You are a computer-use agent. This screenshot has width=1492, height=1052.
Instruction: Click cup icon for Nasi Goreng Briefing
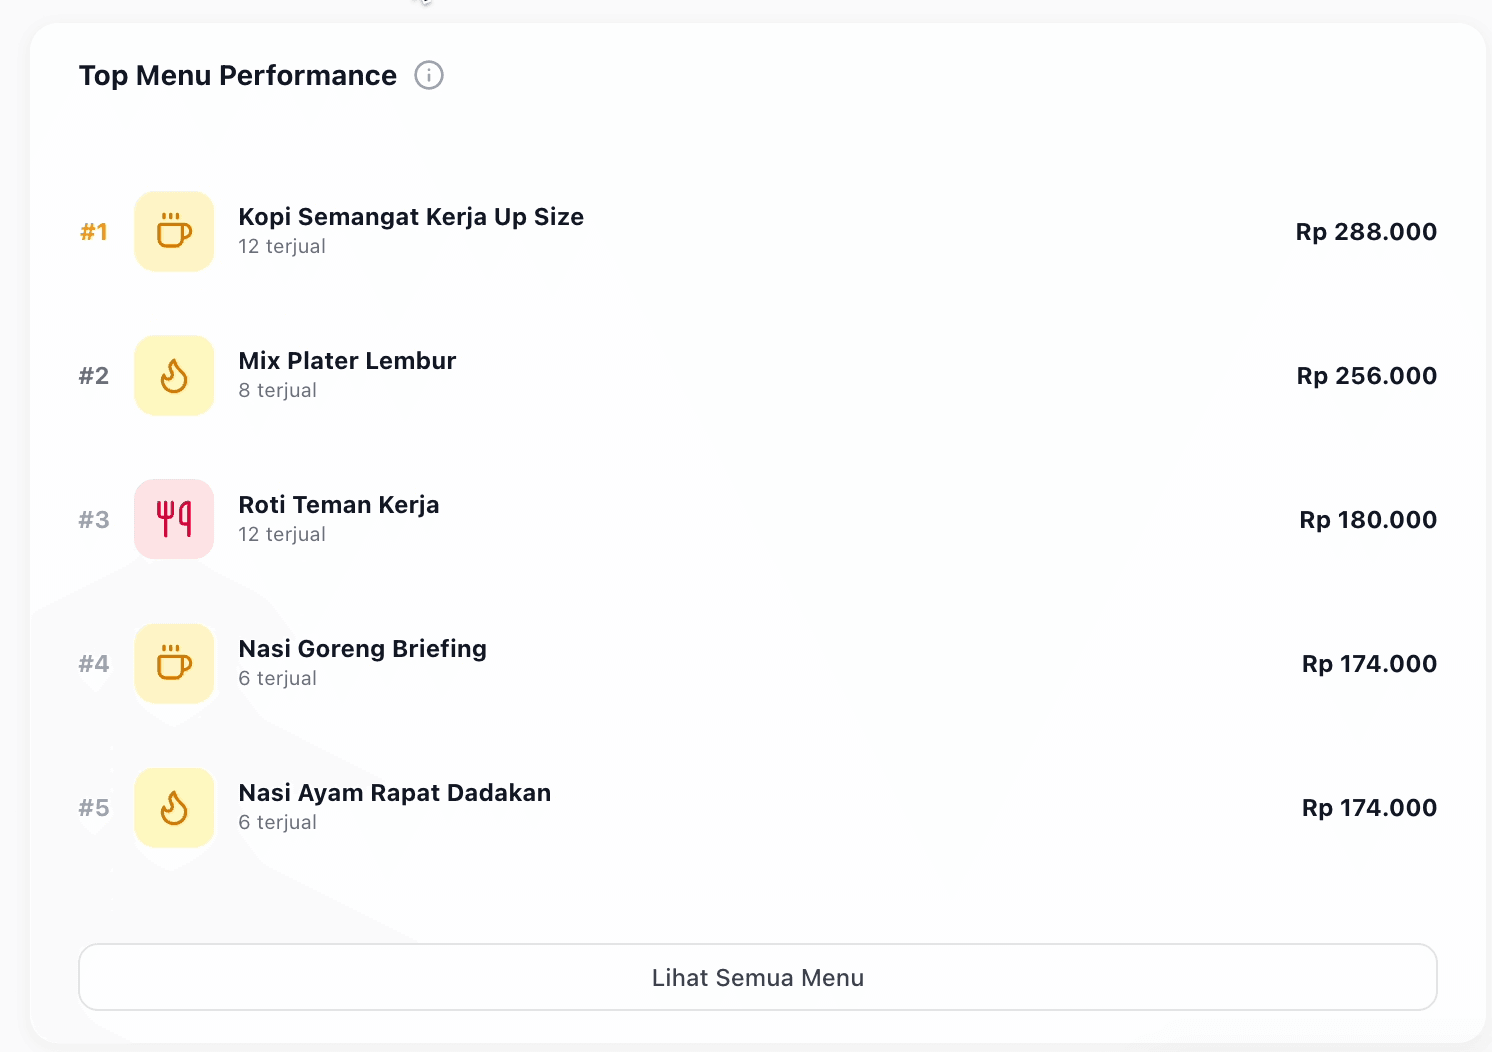pyautogui.click(x=174, y=663)
